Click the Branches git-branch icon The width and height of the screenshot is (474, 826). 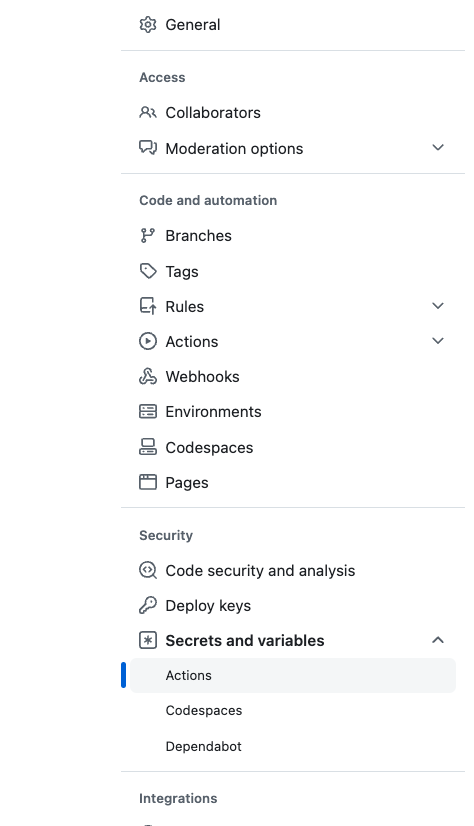point(147,235)
